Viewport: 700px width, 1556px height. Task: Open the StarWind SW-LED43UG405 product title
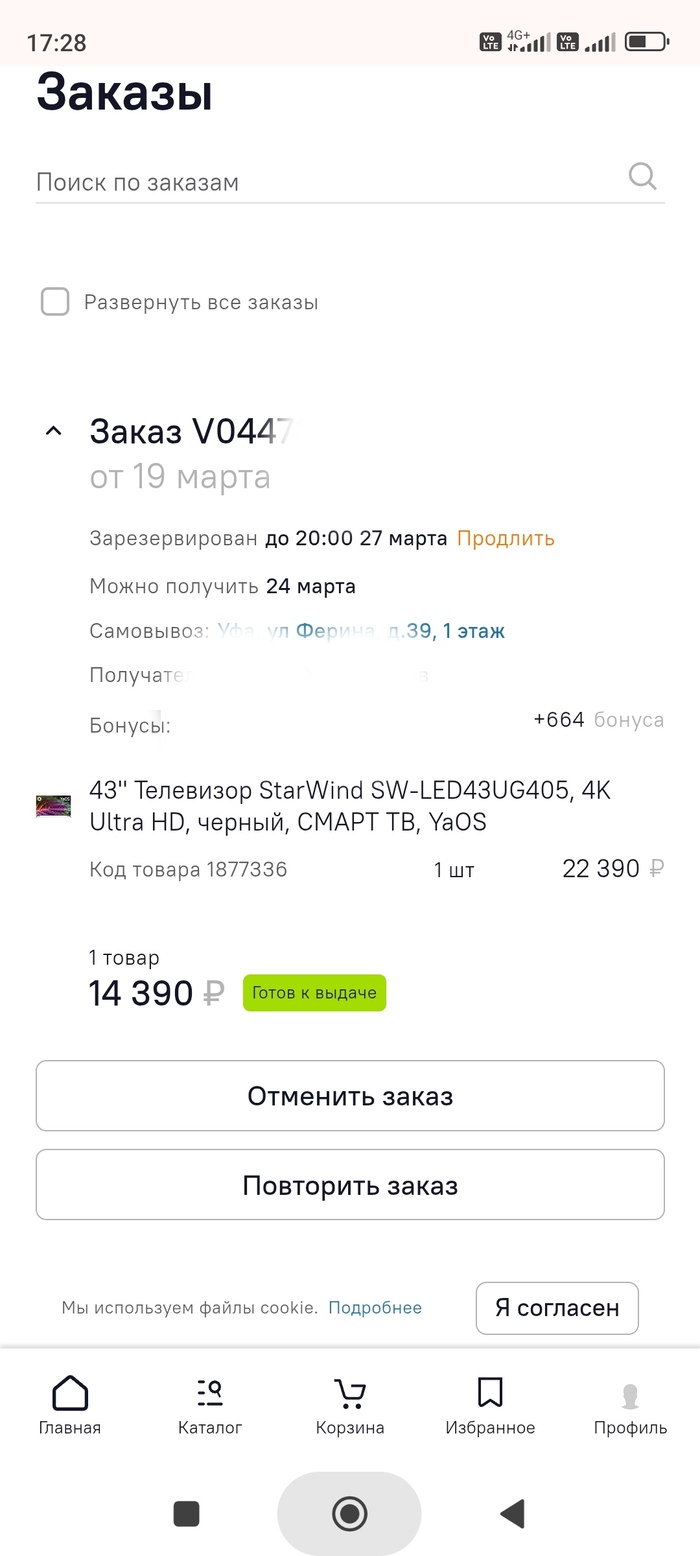tap(350, 806)
